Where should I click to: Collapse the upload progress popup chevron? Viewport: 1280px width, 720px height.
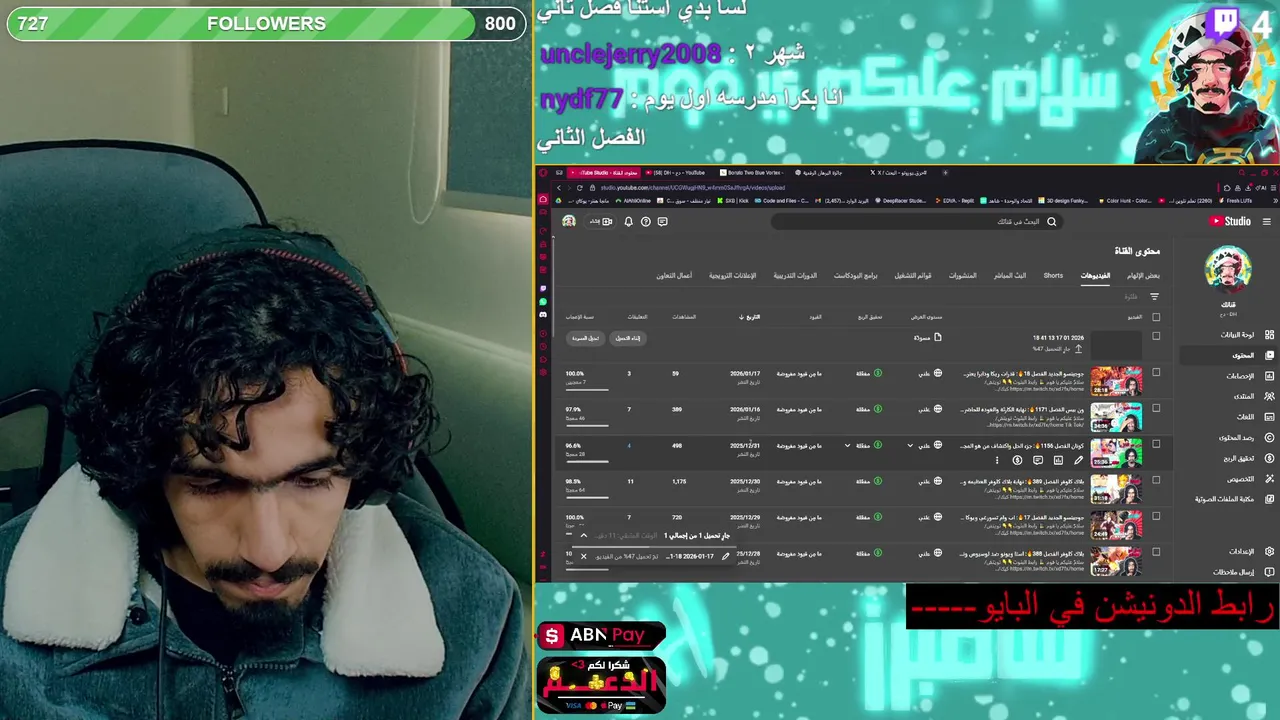(584, 535)
